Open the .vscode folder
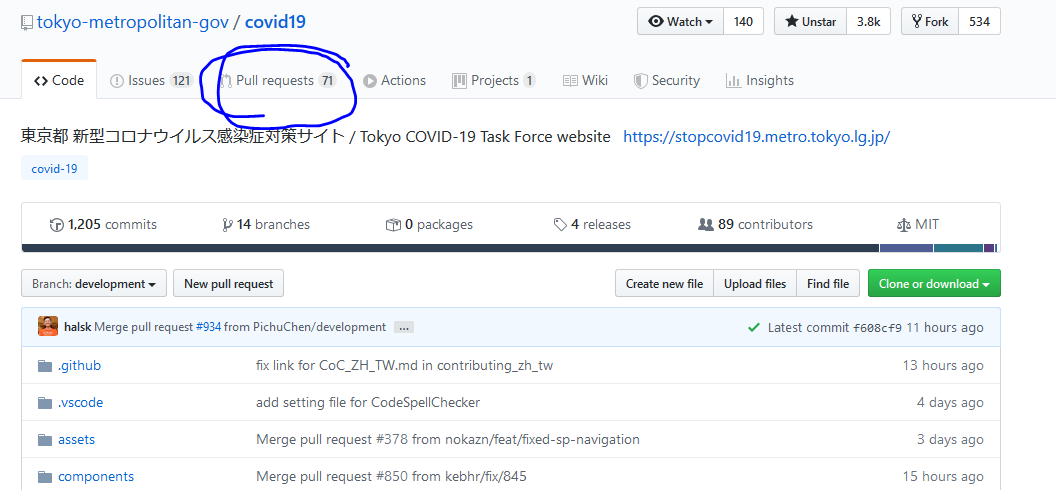The height and width of the screenshot is (490, 1056). point(80,402)
